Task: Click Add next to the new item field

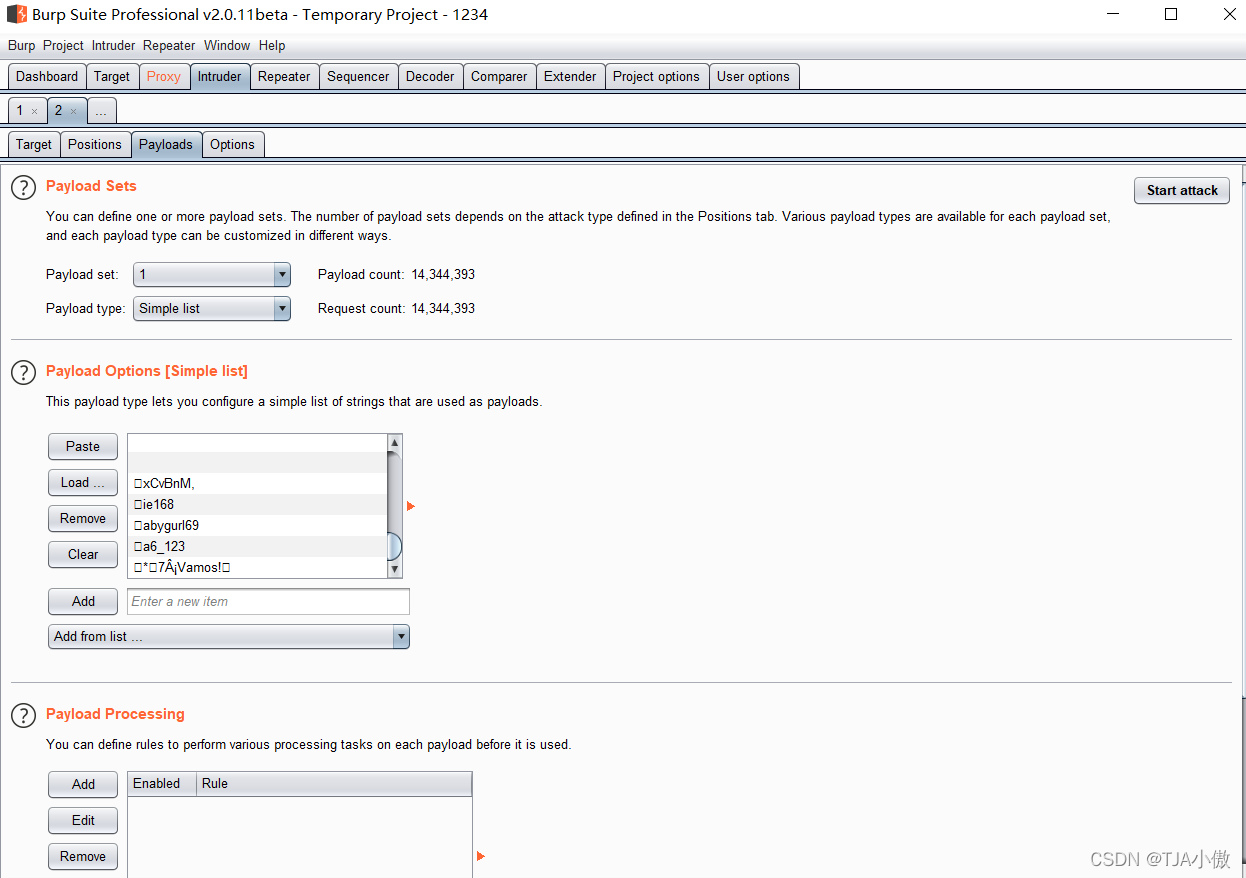Action: [83, 601]
